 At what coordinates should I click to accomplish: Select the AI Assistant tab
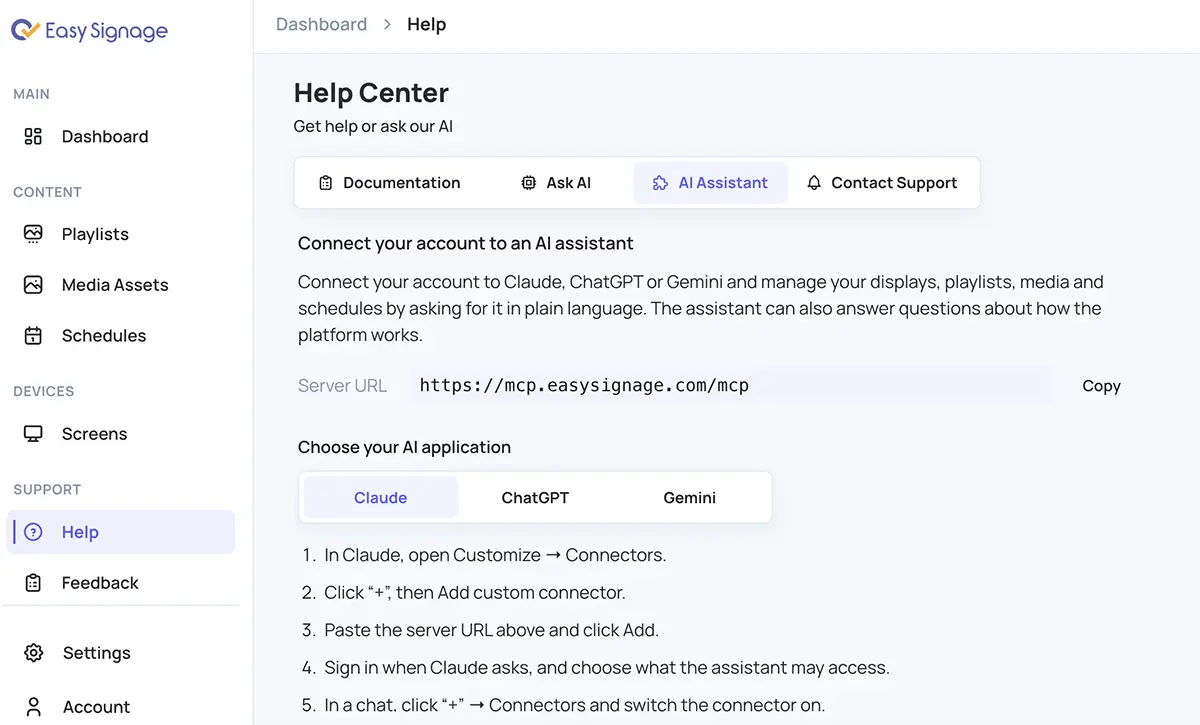point(710,183)
